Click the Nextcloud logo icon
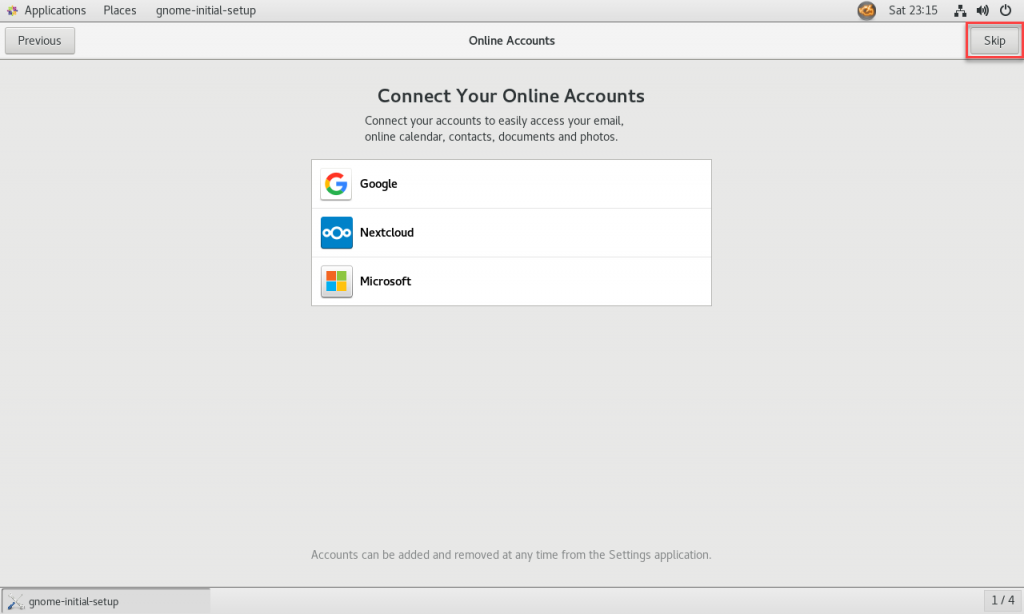The width and height of the screenshot is (1024, 614). [x=336, y=233]
